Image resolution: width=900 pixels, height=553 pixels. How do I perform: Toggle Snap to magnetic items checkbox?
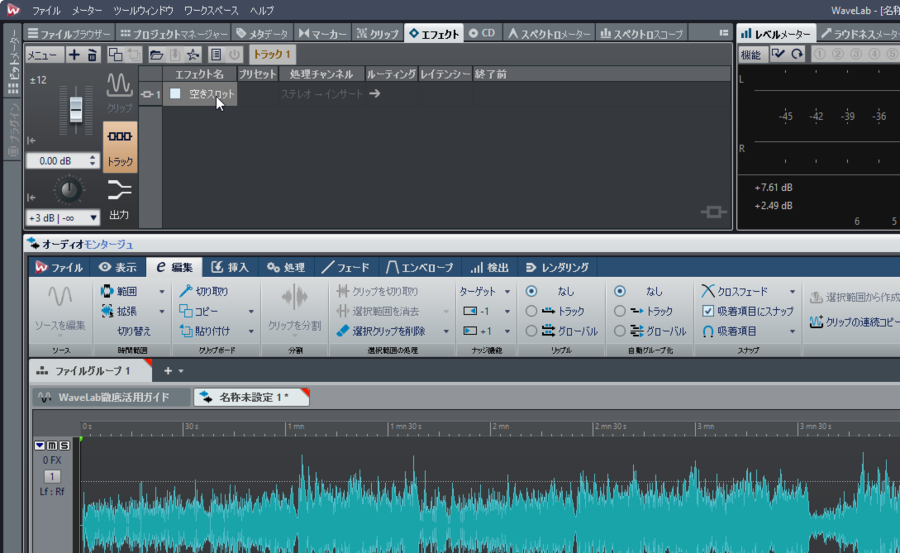[708, 311]
